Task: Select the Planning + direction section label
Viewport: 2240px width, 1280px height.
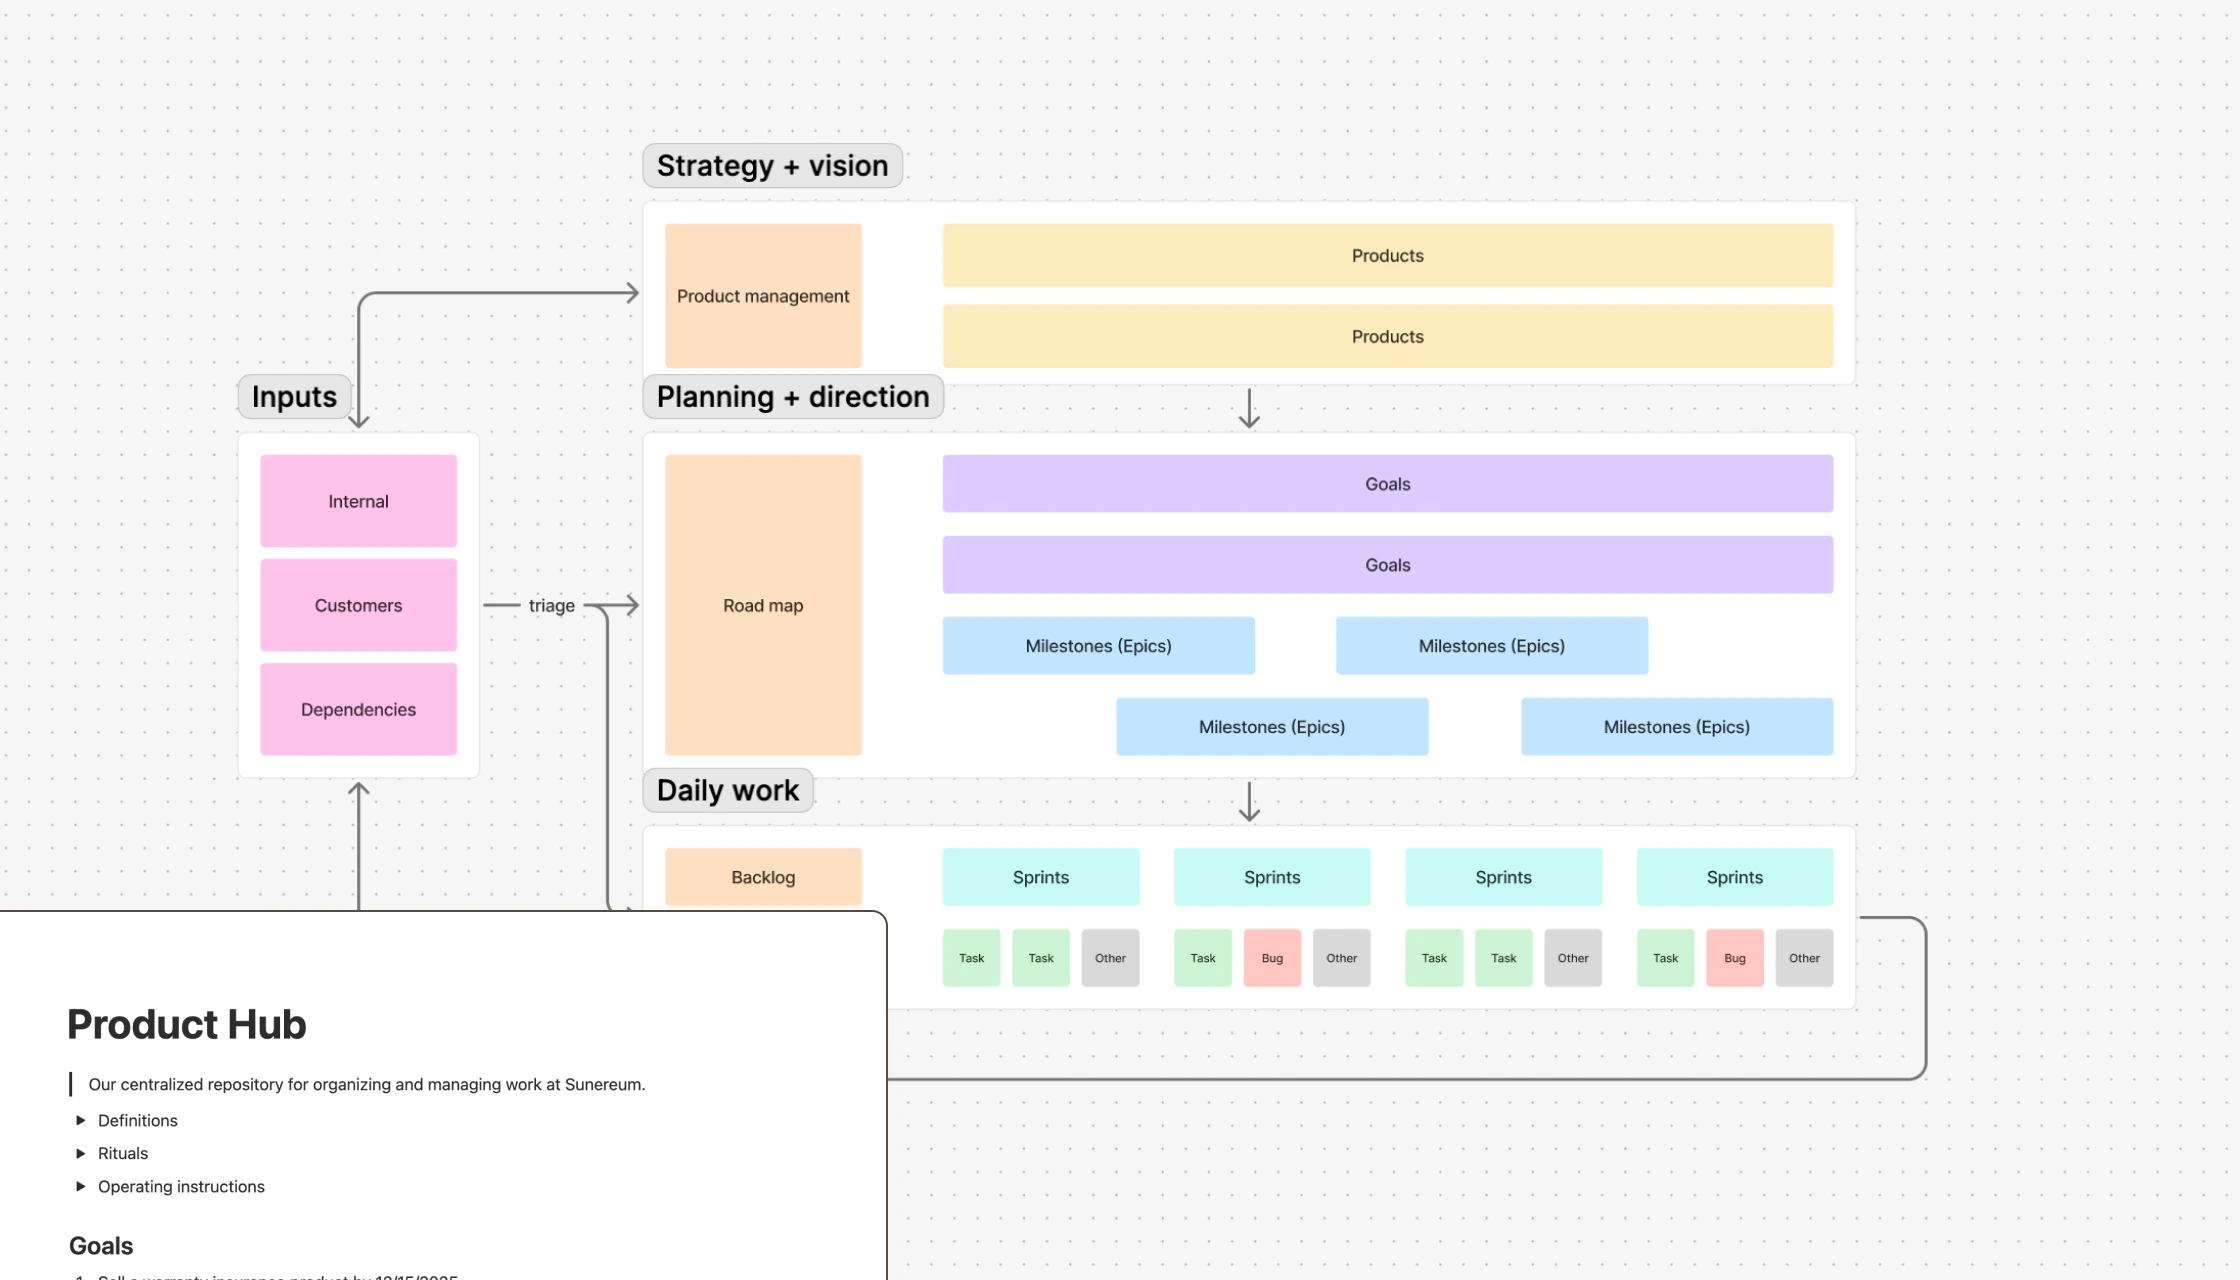Action: [793, 396]
